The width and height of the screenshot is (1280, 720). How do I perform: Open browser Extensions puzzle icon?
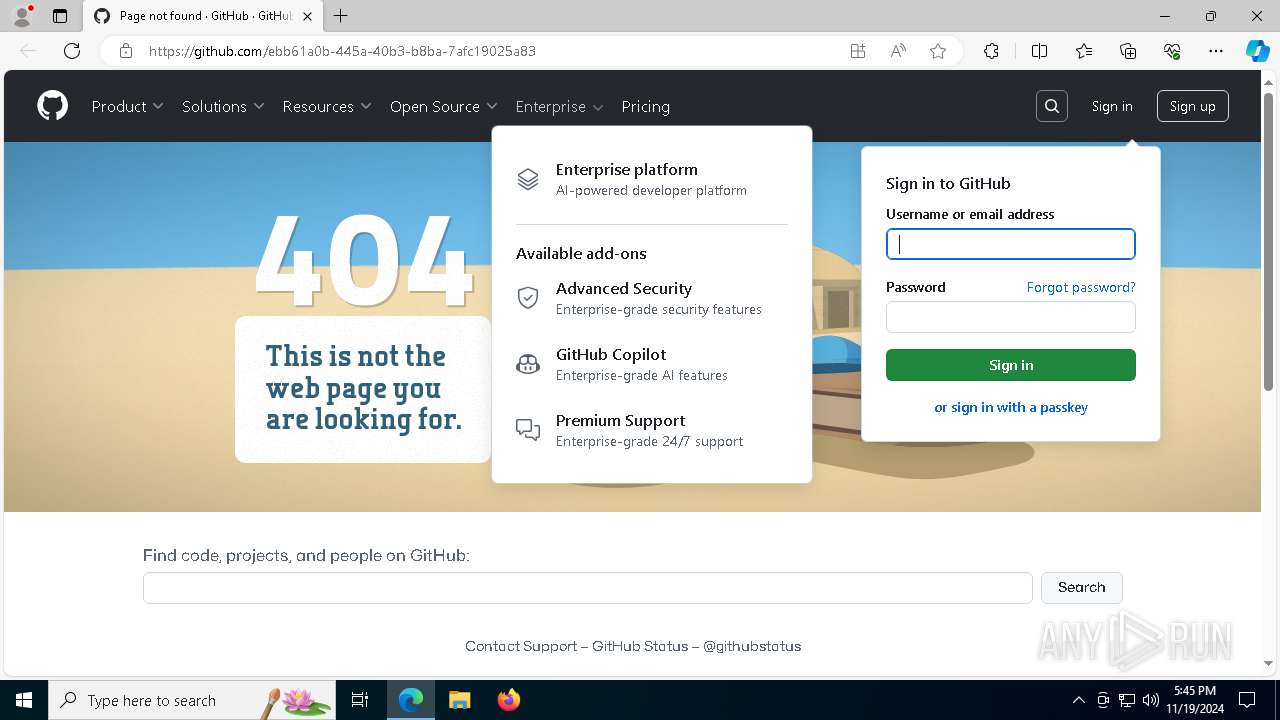(x=991, y=51)
